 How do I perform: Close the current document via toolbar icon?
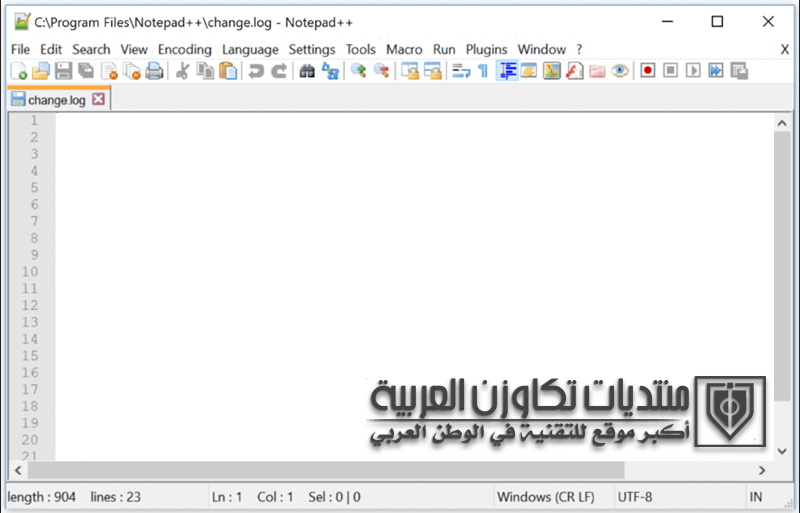coord(109,71)
